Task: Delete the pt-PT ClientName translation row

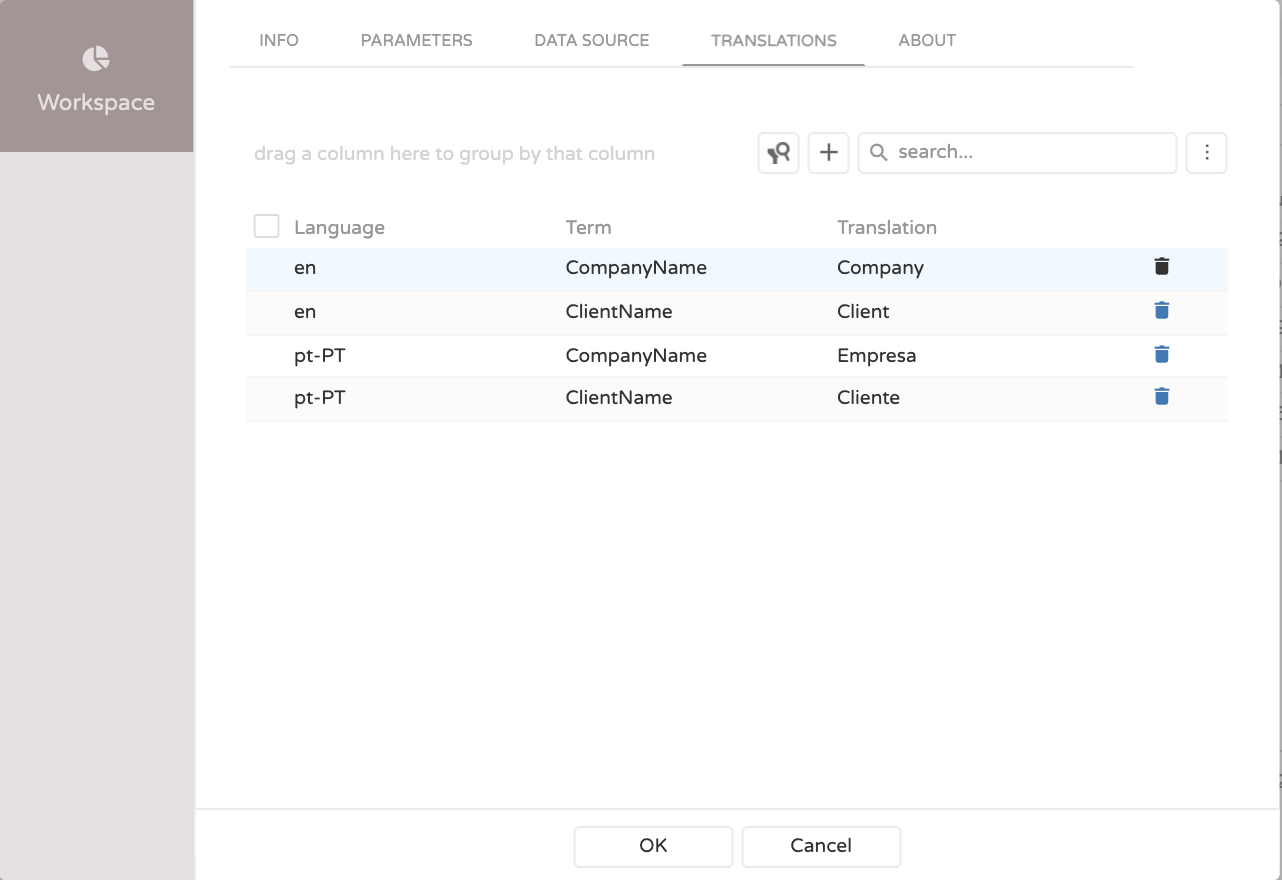Action: [x=1161, y=397]
